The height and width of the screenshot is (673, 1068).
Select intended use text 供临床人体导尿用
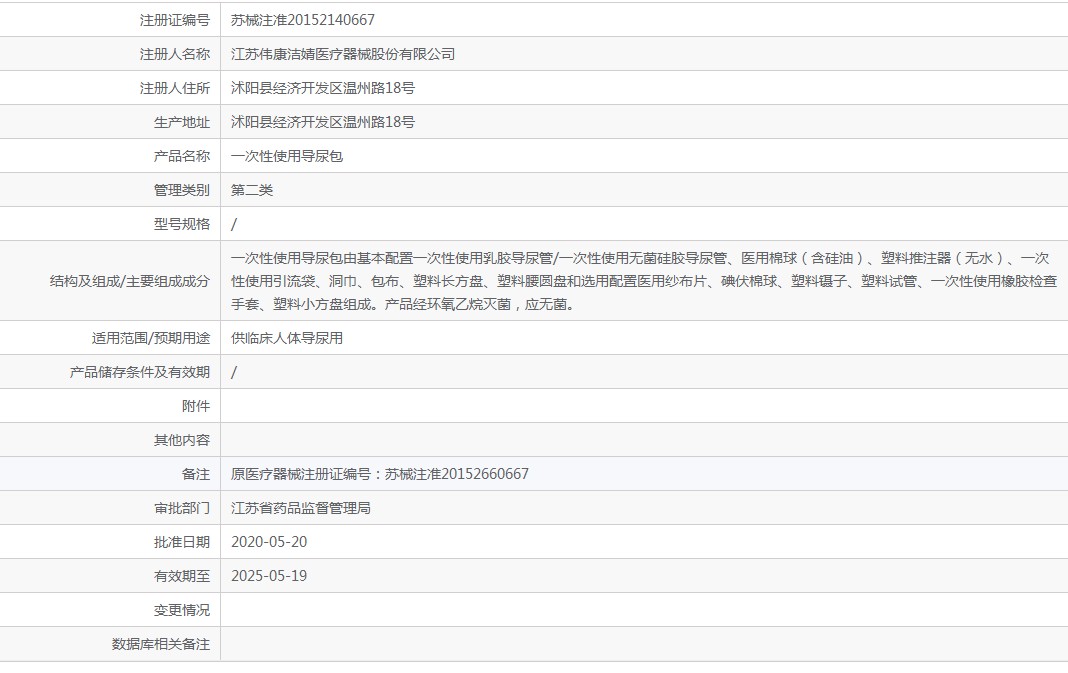287,338
